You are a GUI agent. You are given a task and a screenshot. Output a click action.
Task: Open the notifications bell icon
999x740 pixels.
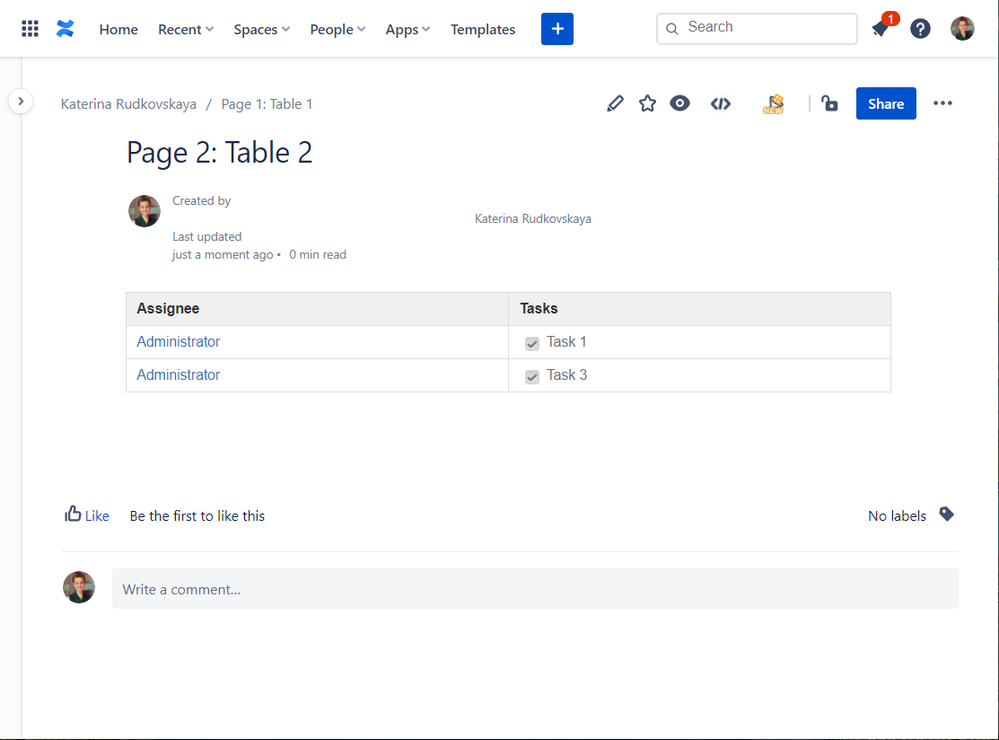point(880,29)
